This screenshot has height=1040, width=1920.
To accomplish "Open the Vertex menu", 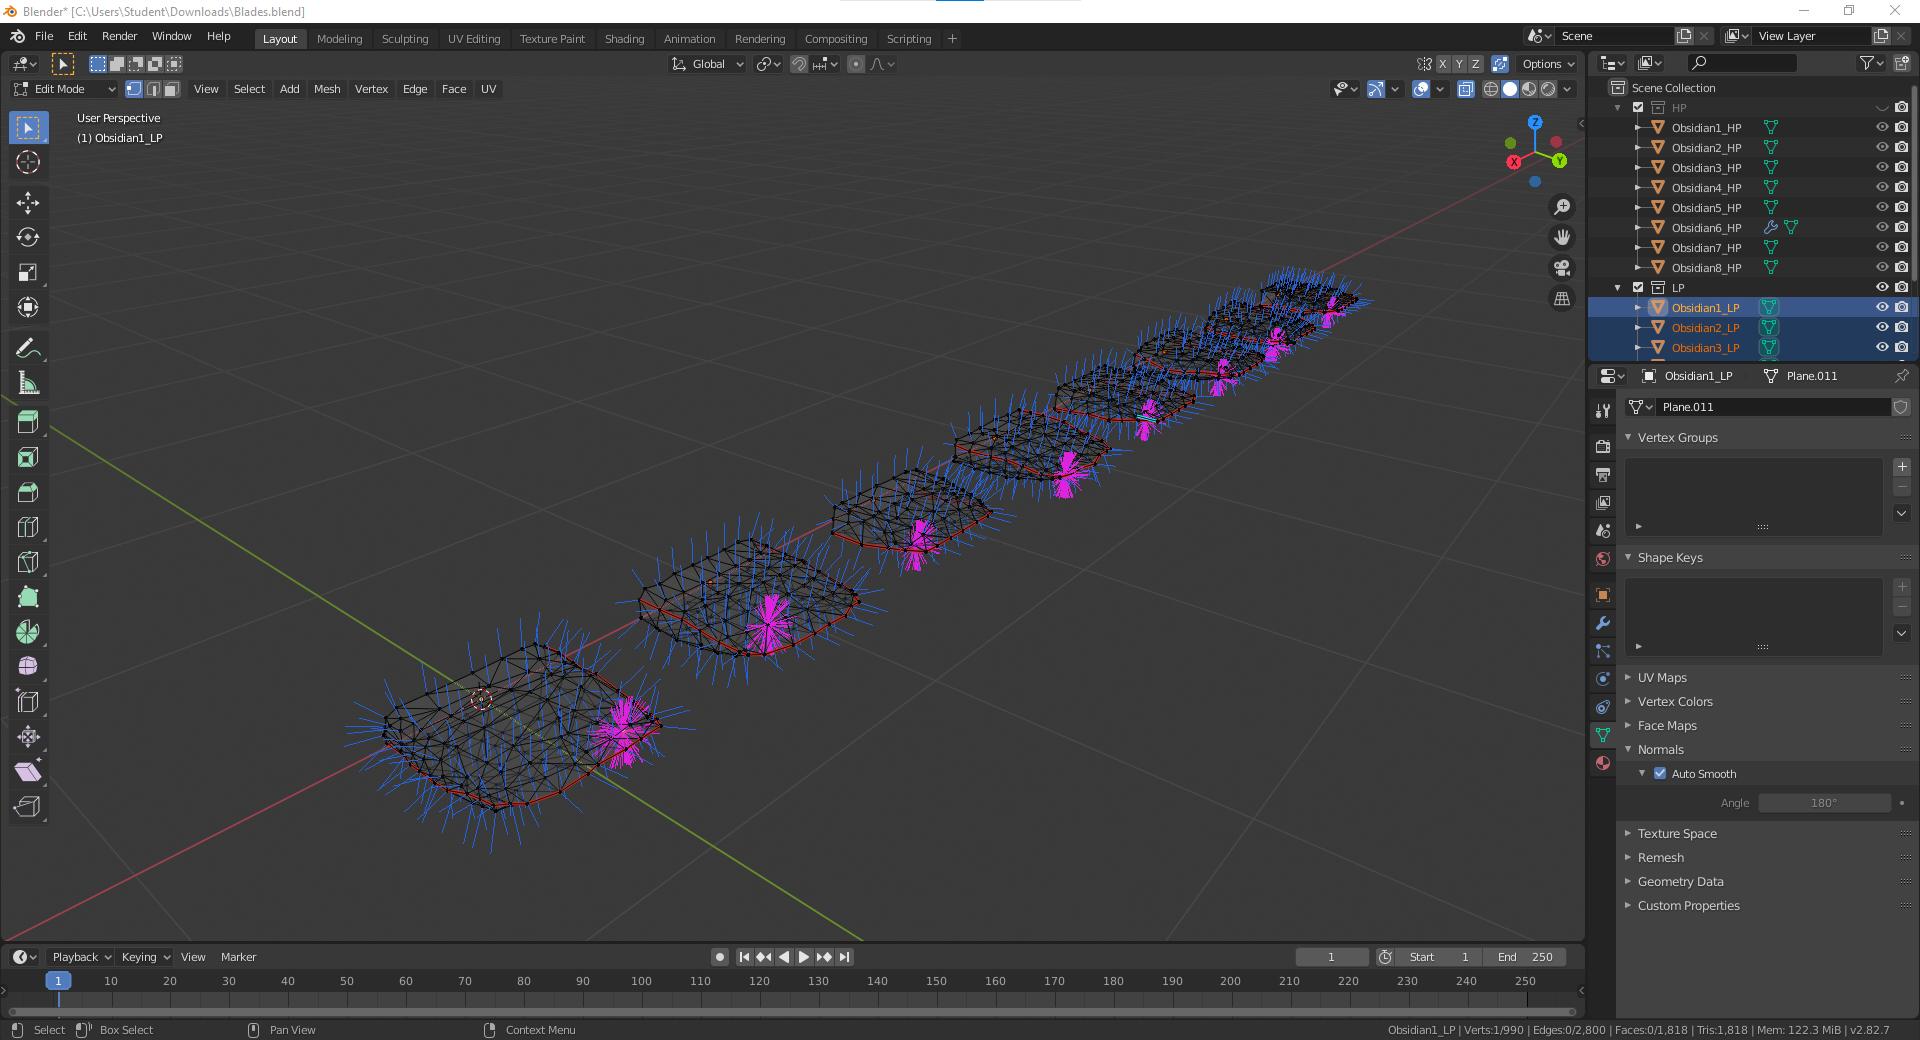I will (x=371, y=89).
